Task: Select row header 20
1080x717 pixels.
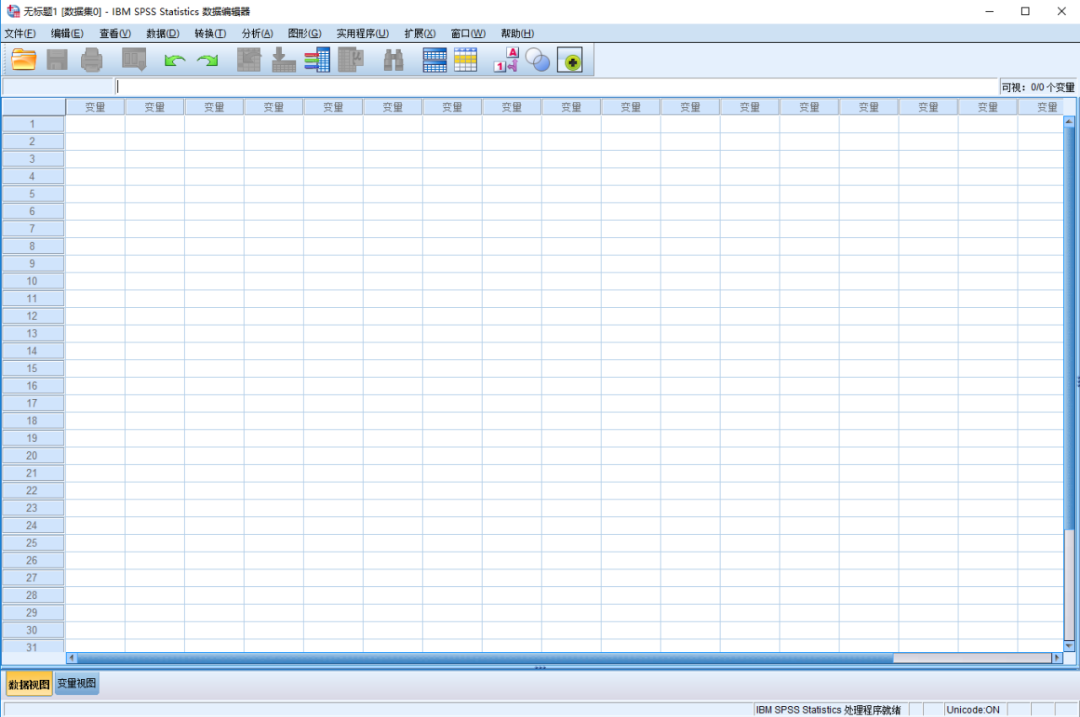Action: click(32, 455)
